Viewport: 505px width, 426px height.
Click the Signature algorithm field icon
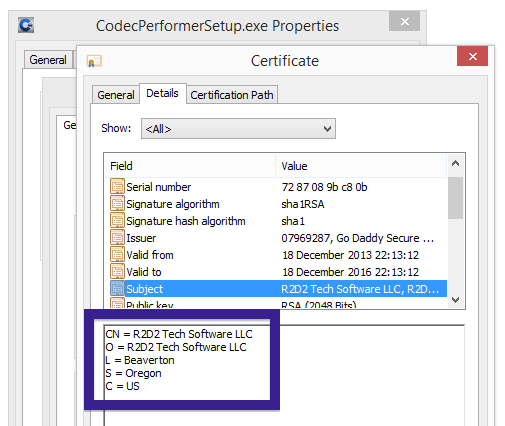pos(117,203)
